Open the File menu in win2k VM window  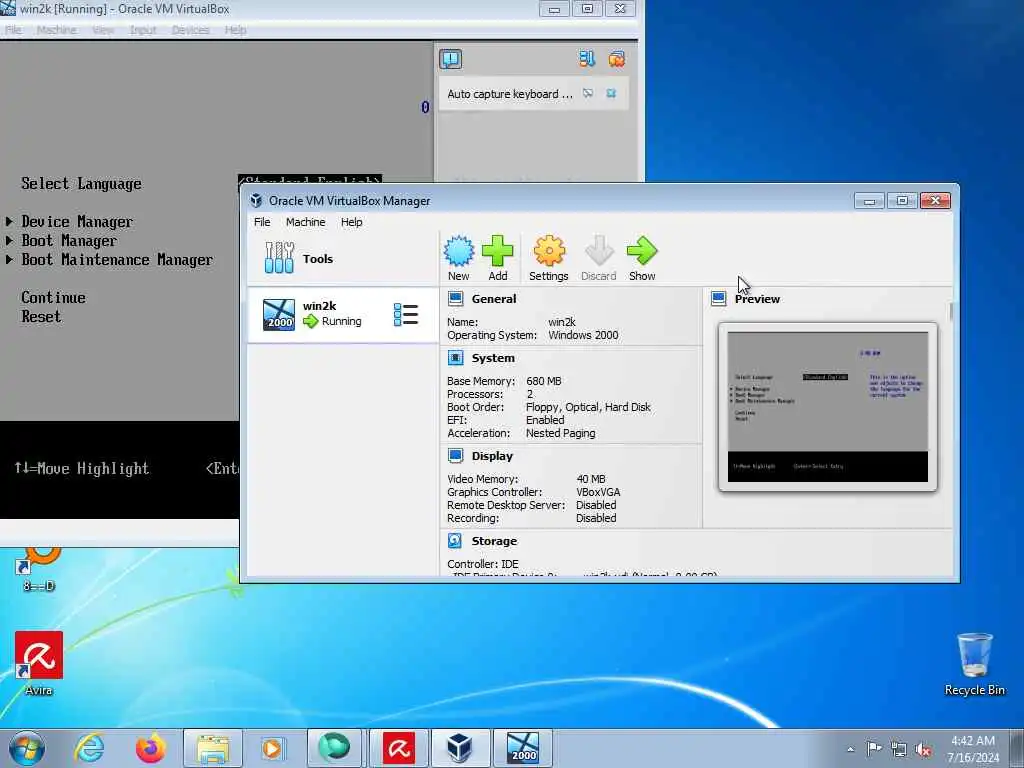(x=14, y=30)
